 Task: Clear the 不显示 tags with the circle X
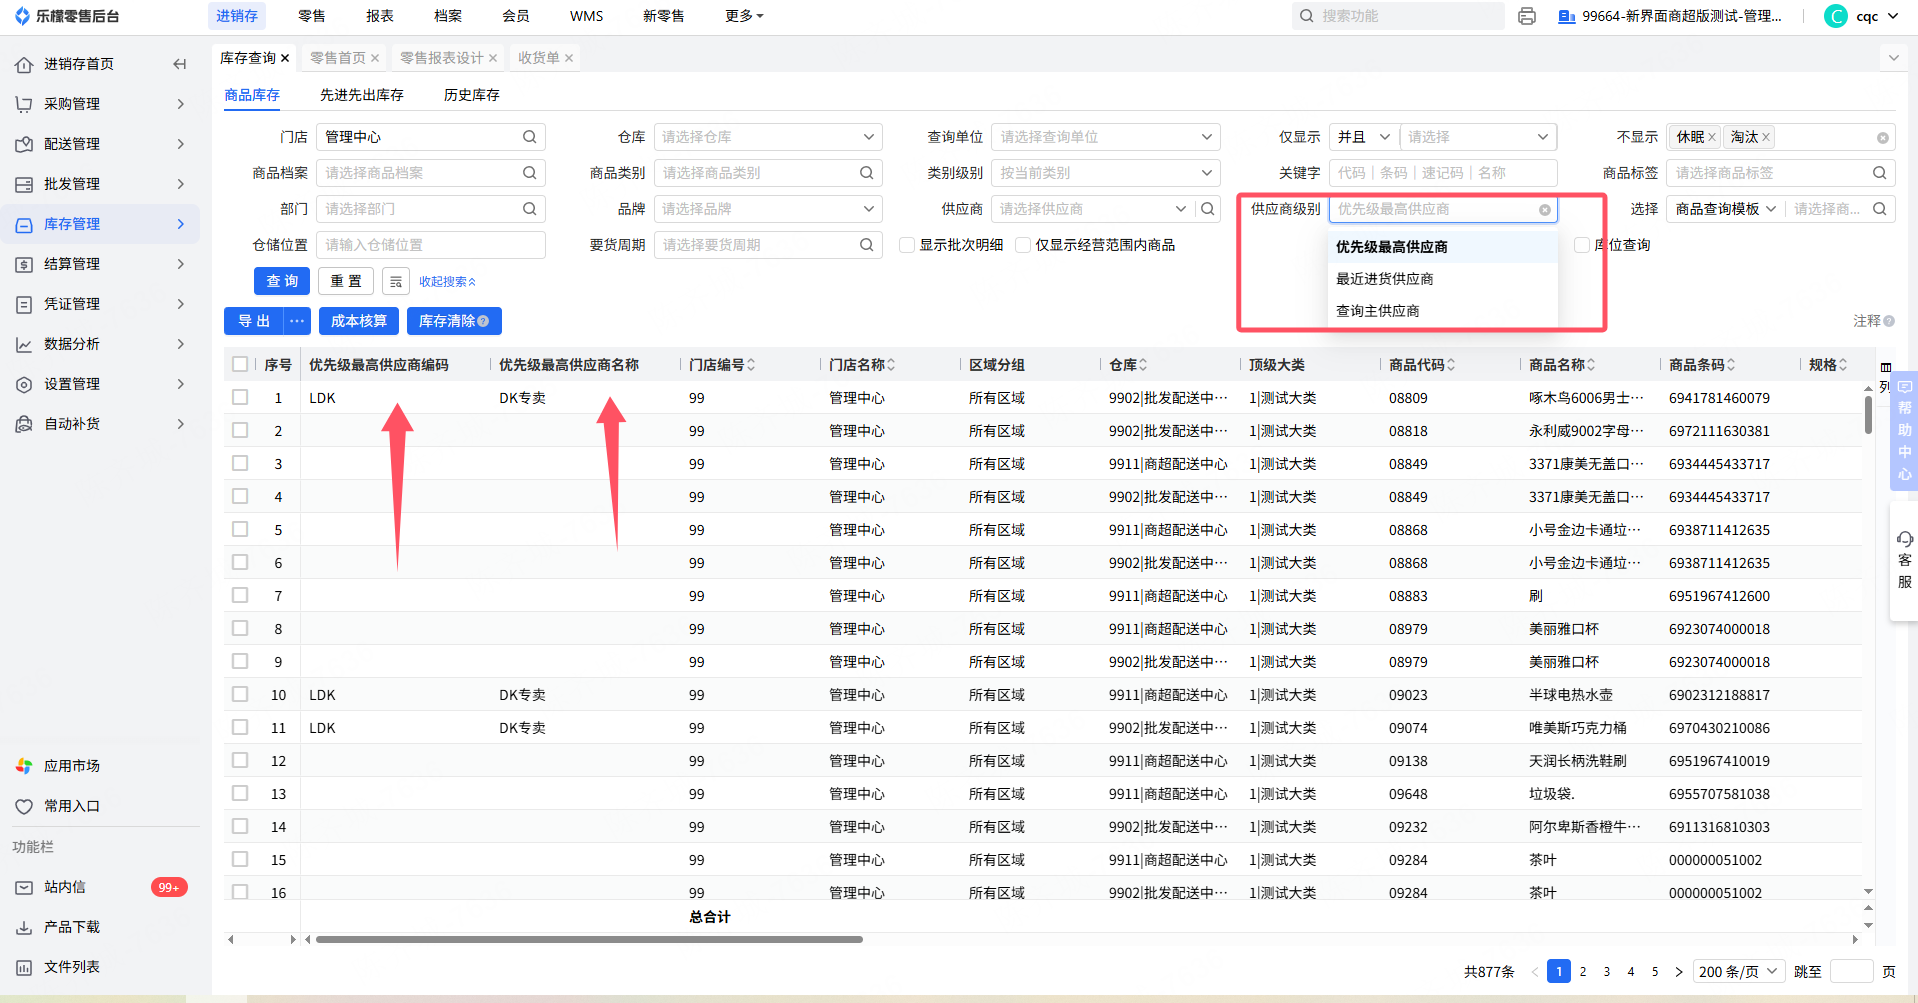tap(1883, 138)
